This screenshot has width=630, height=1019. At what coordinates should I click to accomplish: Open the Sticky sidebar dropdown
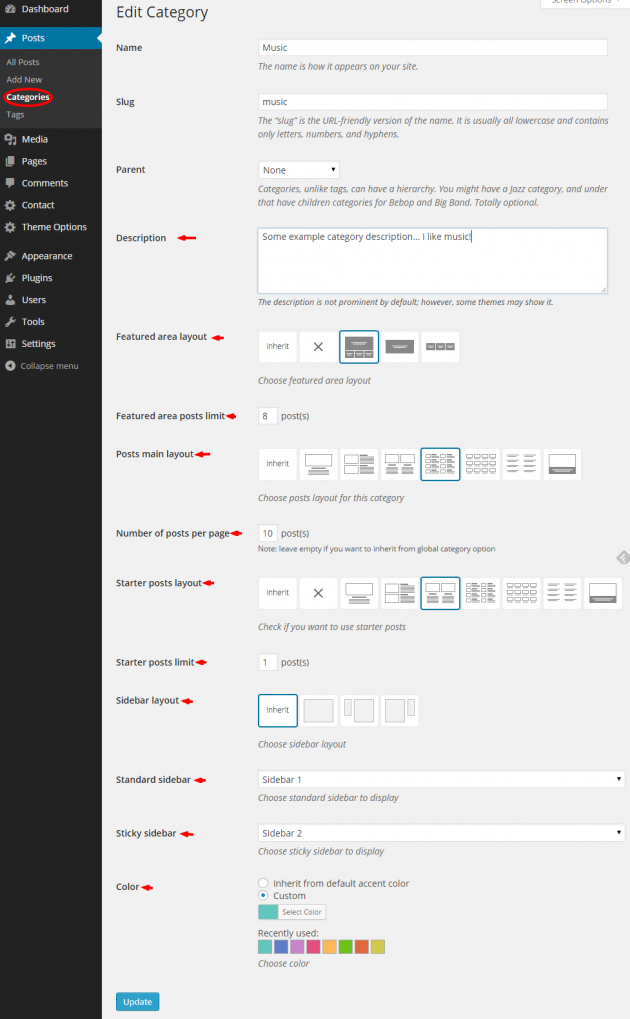click(441, 833)
